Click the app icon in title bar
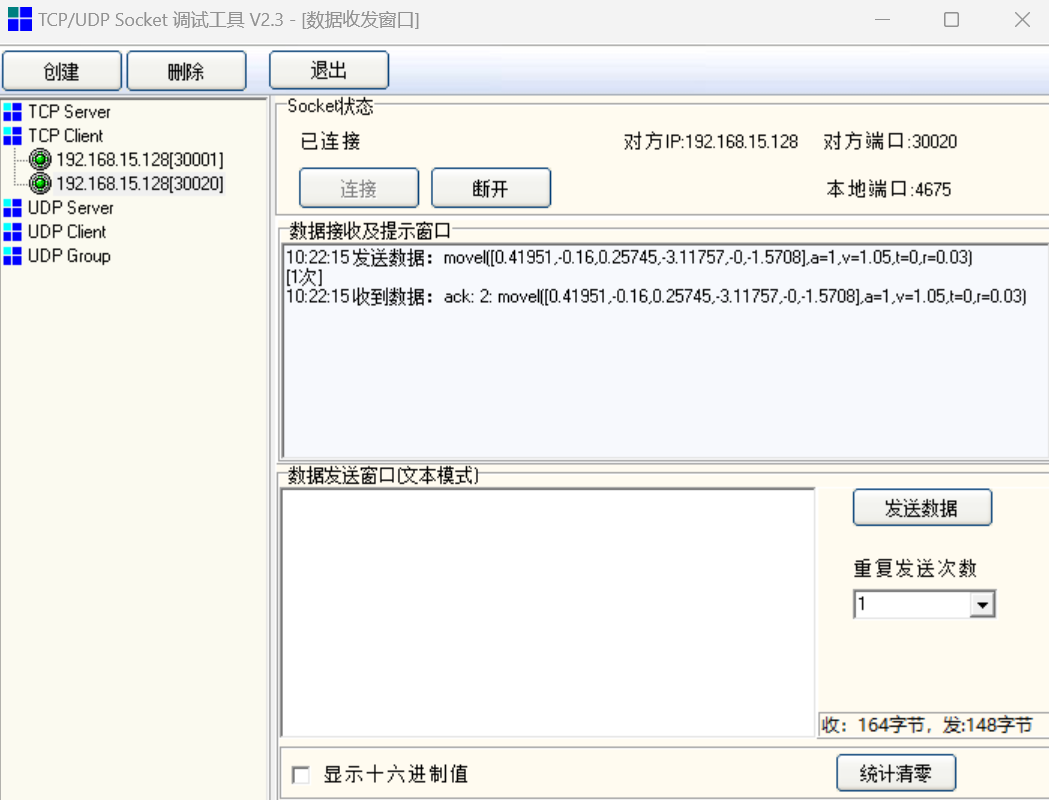The image size is (1049, 800). (19, 19)
